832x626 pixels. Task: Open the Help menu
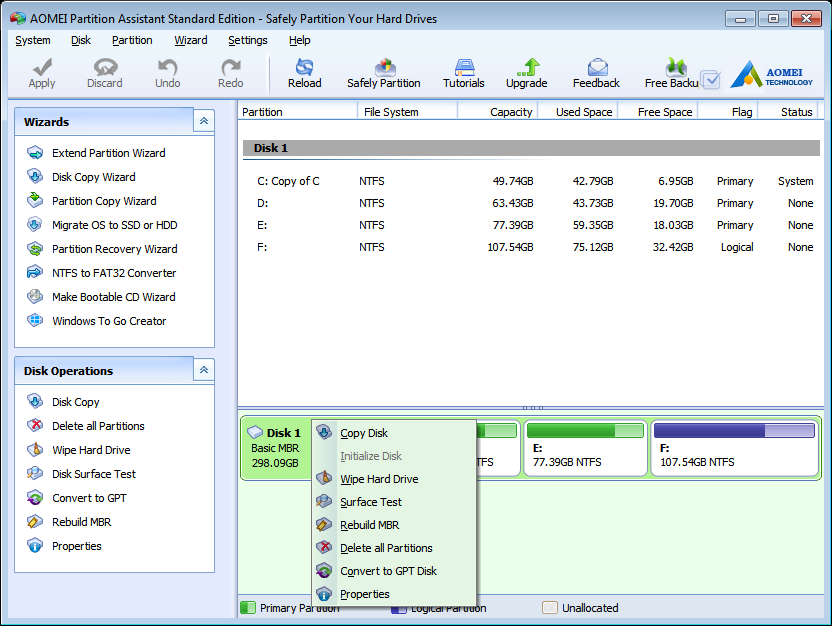point(300,40)
